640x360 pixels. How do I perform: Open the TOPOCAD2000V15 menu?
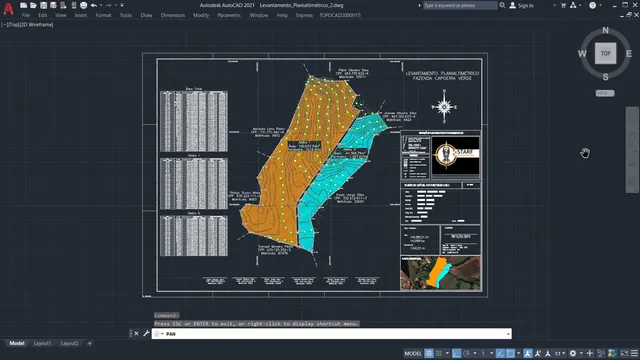coord(340,15)
